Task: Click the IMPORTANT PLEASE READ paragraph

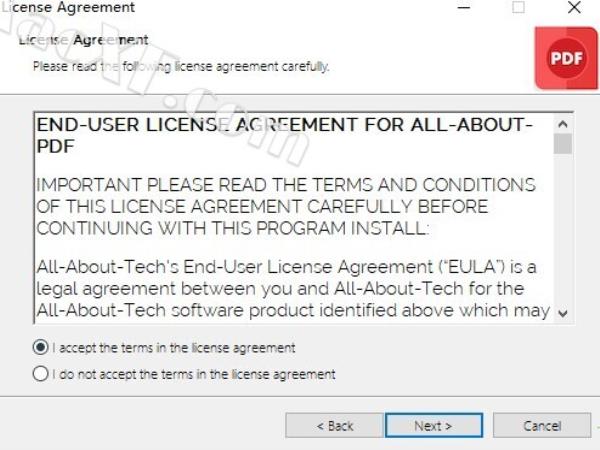Action: [286, 207]
